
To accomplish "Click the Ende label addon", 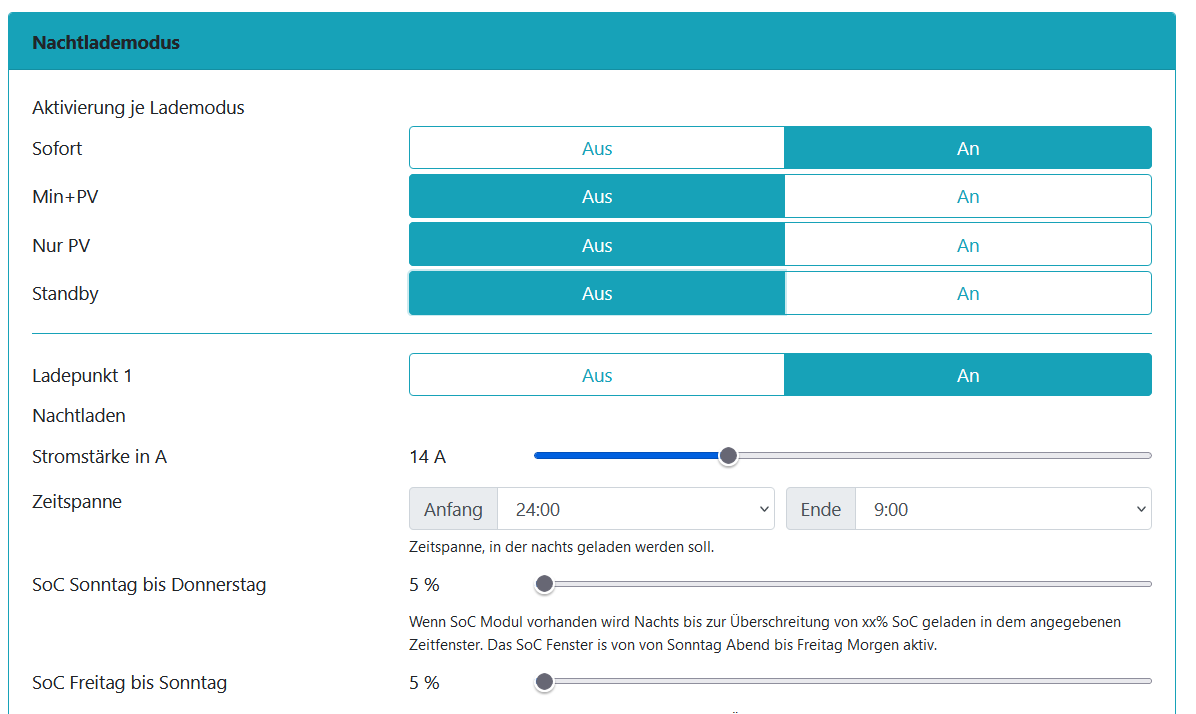I will coord(820,509).
